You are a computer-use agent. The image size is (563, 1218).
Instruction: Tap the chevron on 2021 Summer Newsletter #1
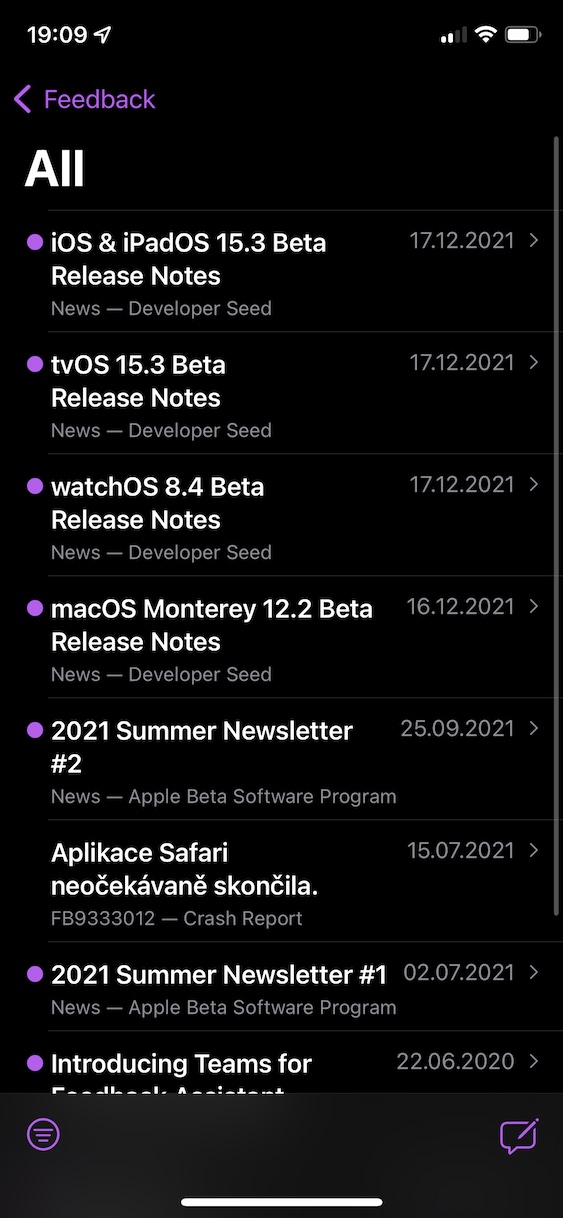(534, 972)
